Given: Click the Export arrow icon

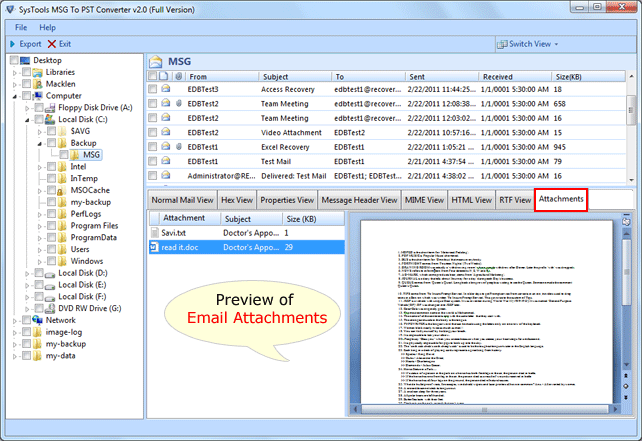Looking at the screenshot, I should pyautogui.click(x=12, y=44).
